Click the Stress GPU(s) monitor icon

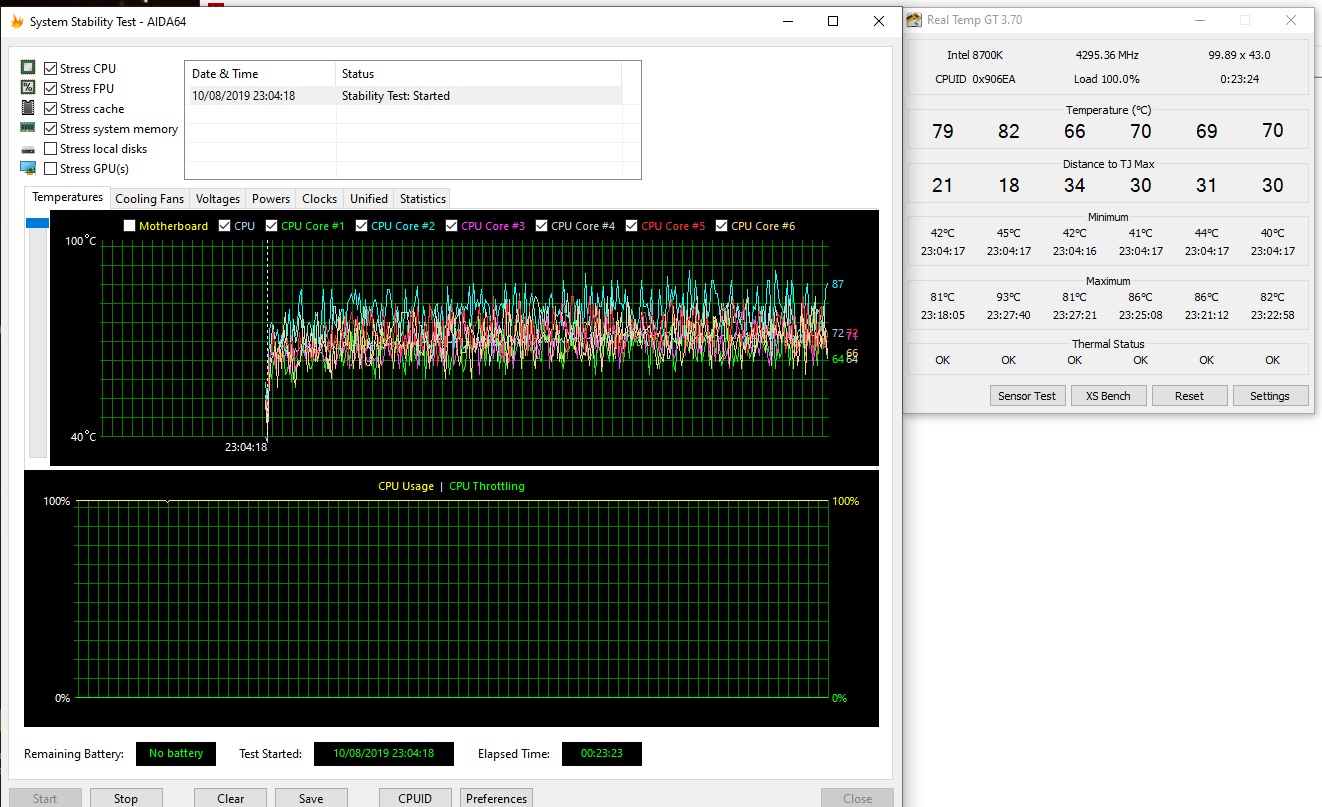click(x=28, y=168)
